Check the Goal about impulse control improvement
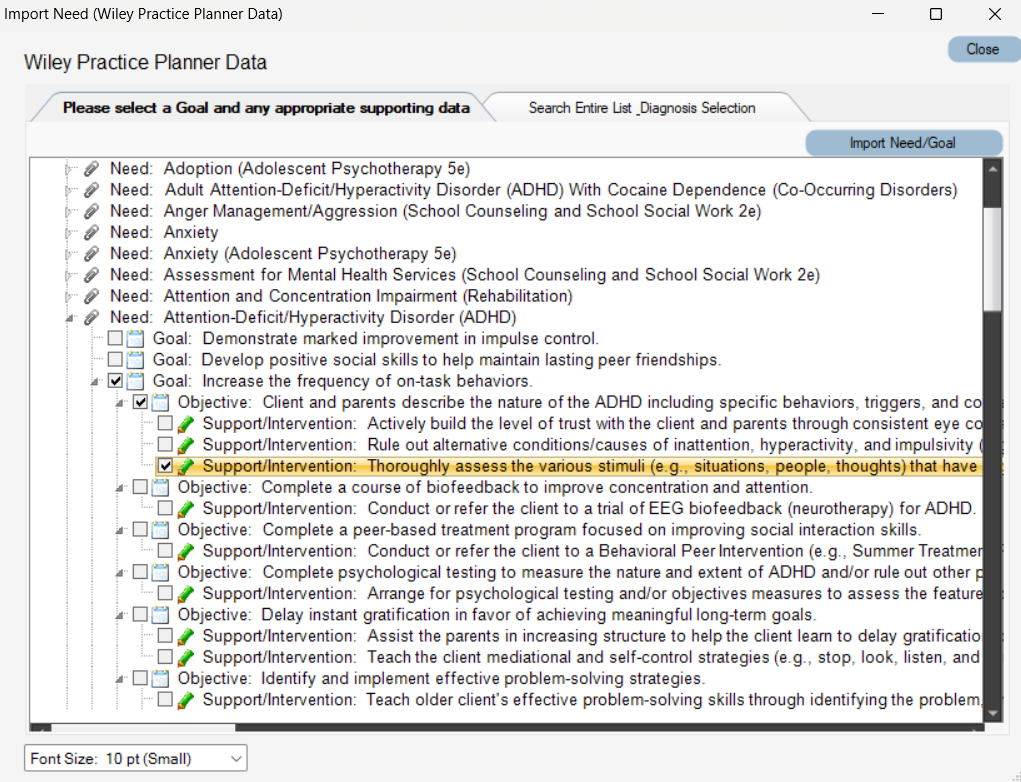Viewport: 1021px width, 782px height. tap(114, 338)
